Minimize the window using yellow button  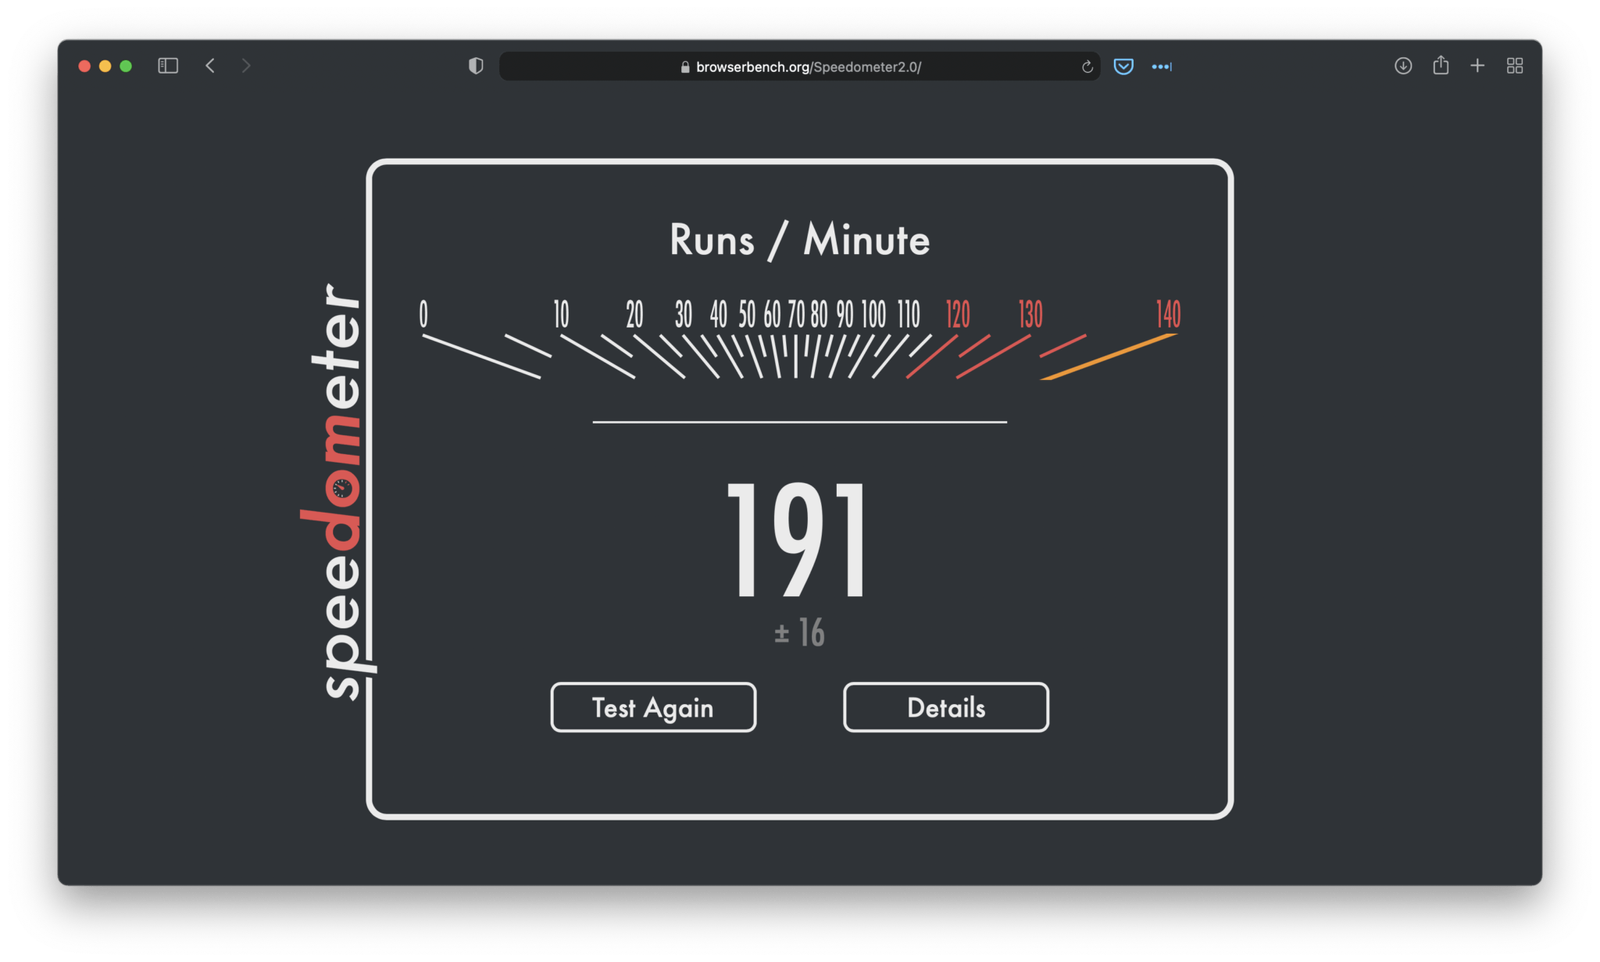coord(105,66)
